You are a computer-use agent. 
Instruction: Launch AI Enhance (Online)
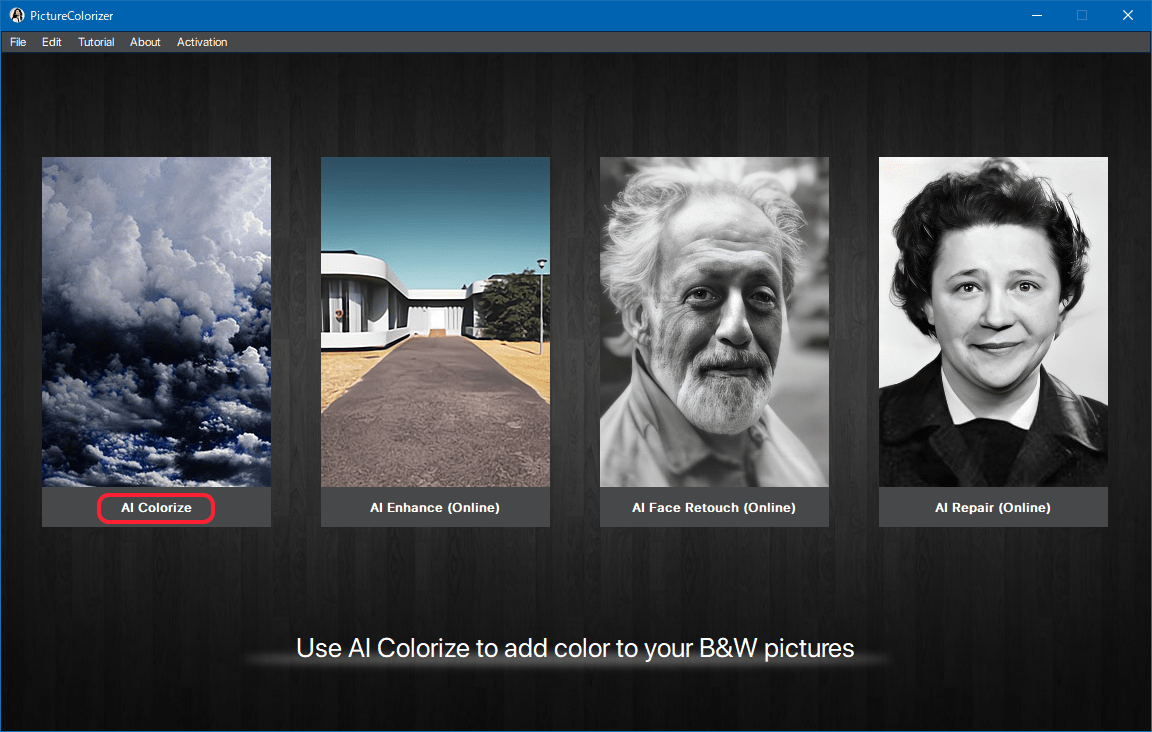pyautogui.click(x=435, y=508)
